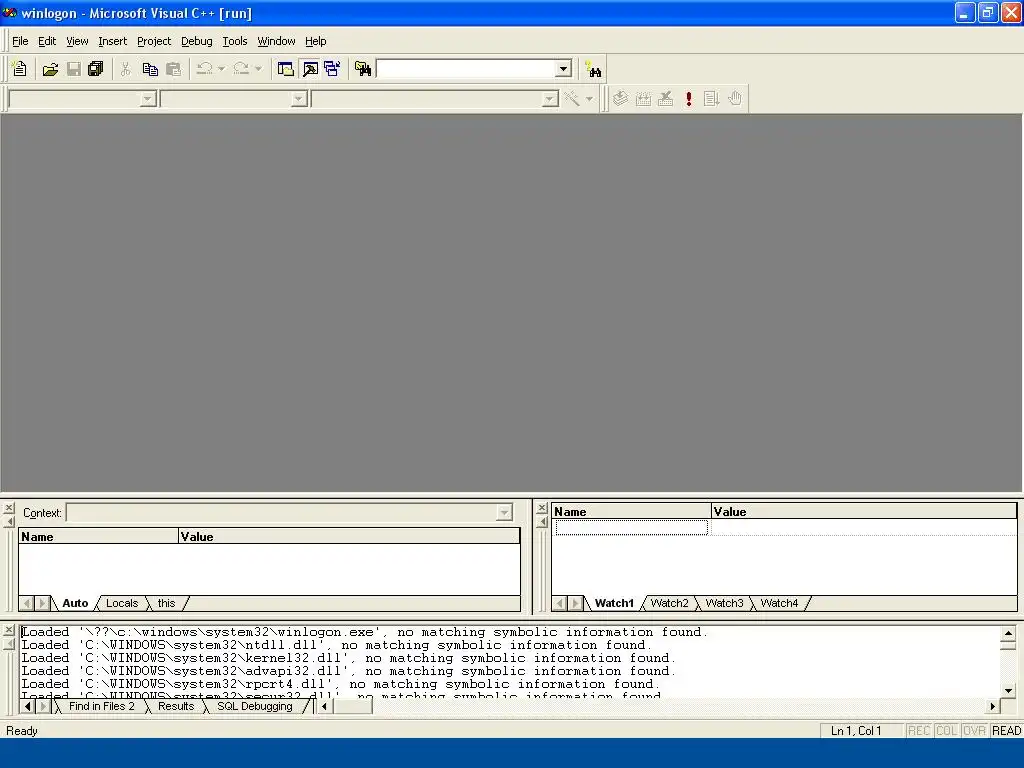Open the Debug menu
The width and height of the screenshot is (1024, 768).
point(197,41)
